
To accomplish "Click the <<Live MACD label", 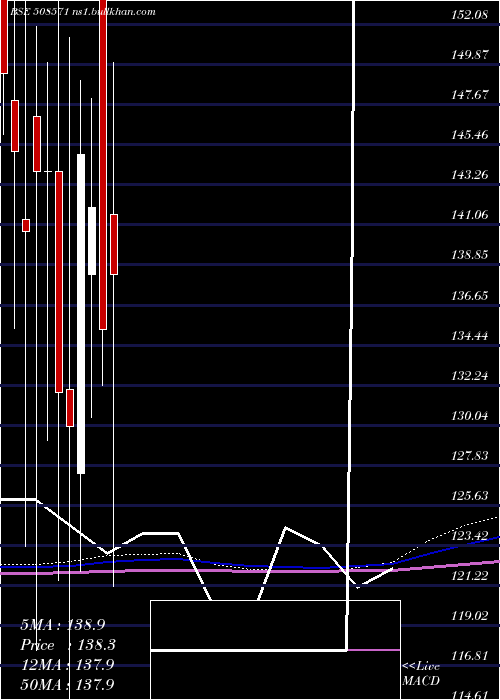I will coord(421,673).
